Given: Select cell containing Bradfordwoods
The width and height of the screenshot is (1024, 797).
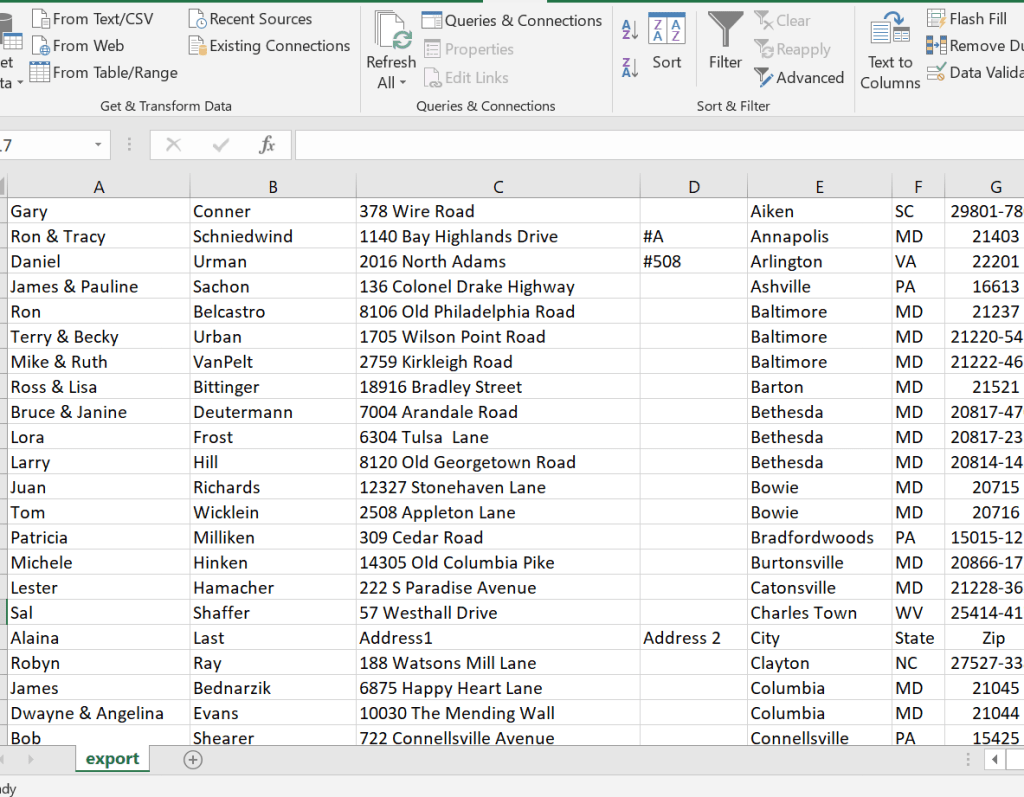Looking at the screenshot, I should pyautogui.click(x=812, y=538).
